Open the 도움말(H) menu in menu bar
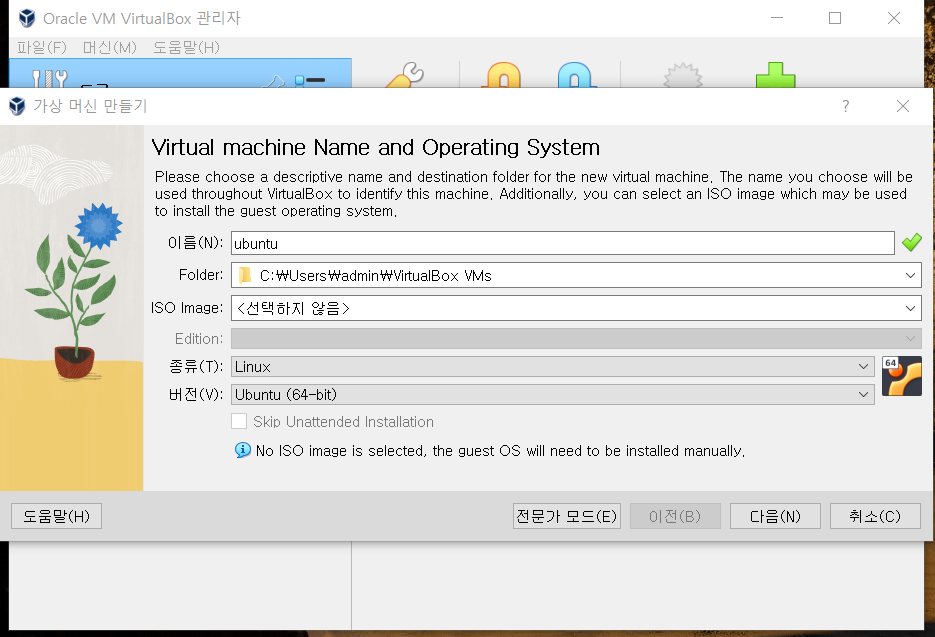This screenshot has height=637, width=935. click(x=186, y=47)
